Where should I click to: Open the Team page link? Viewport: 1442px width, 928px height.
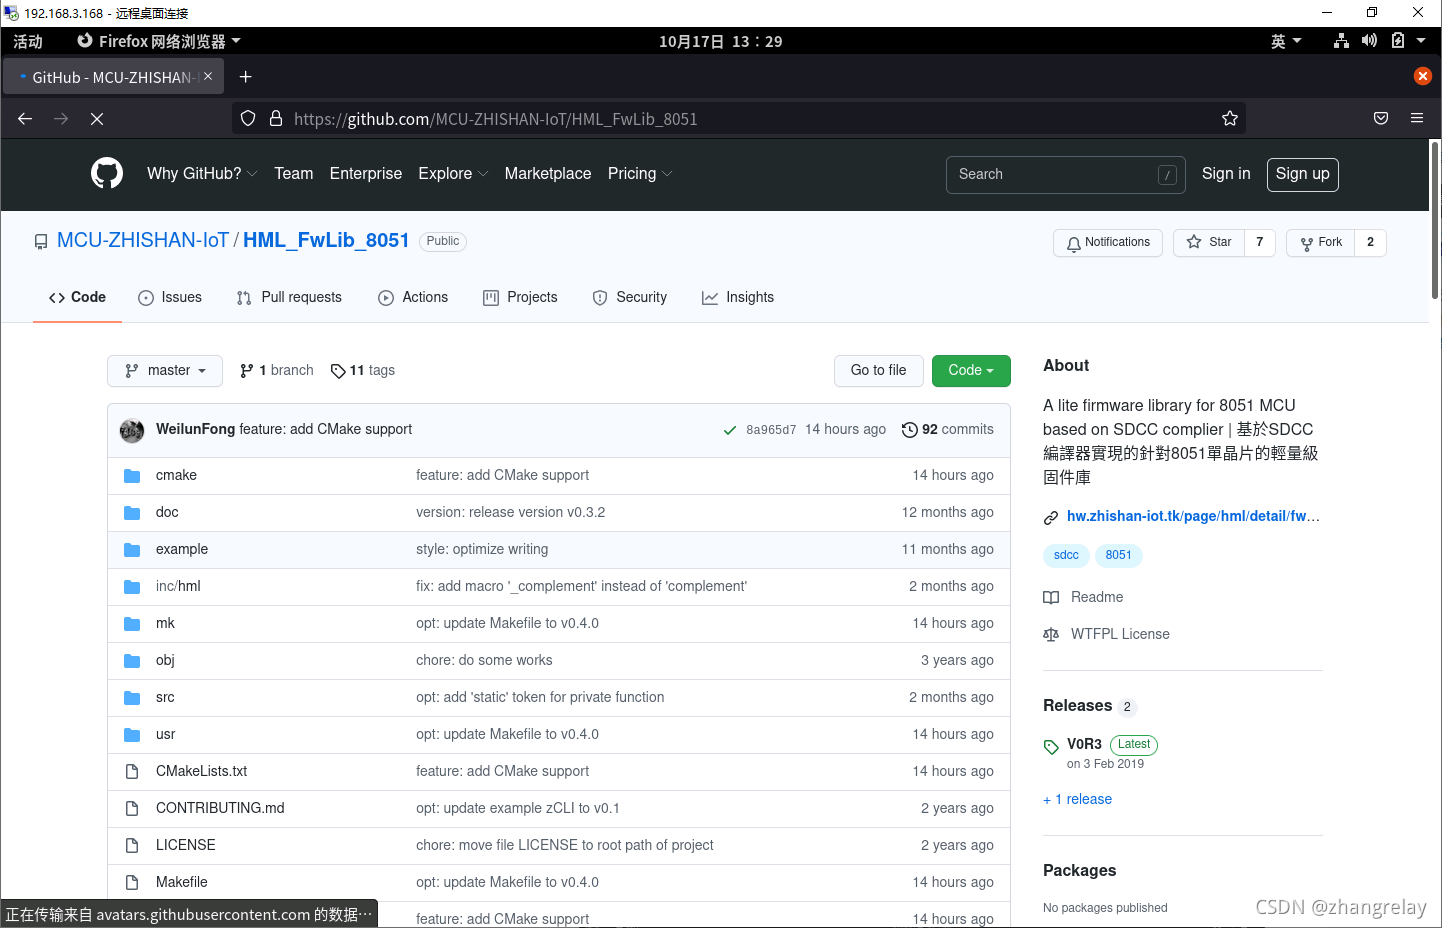294,173
